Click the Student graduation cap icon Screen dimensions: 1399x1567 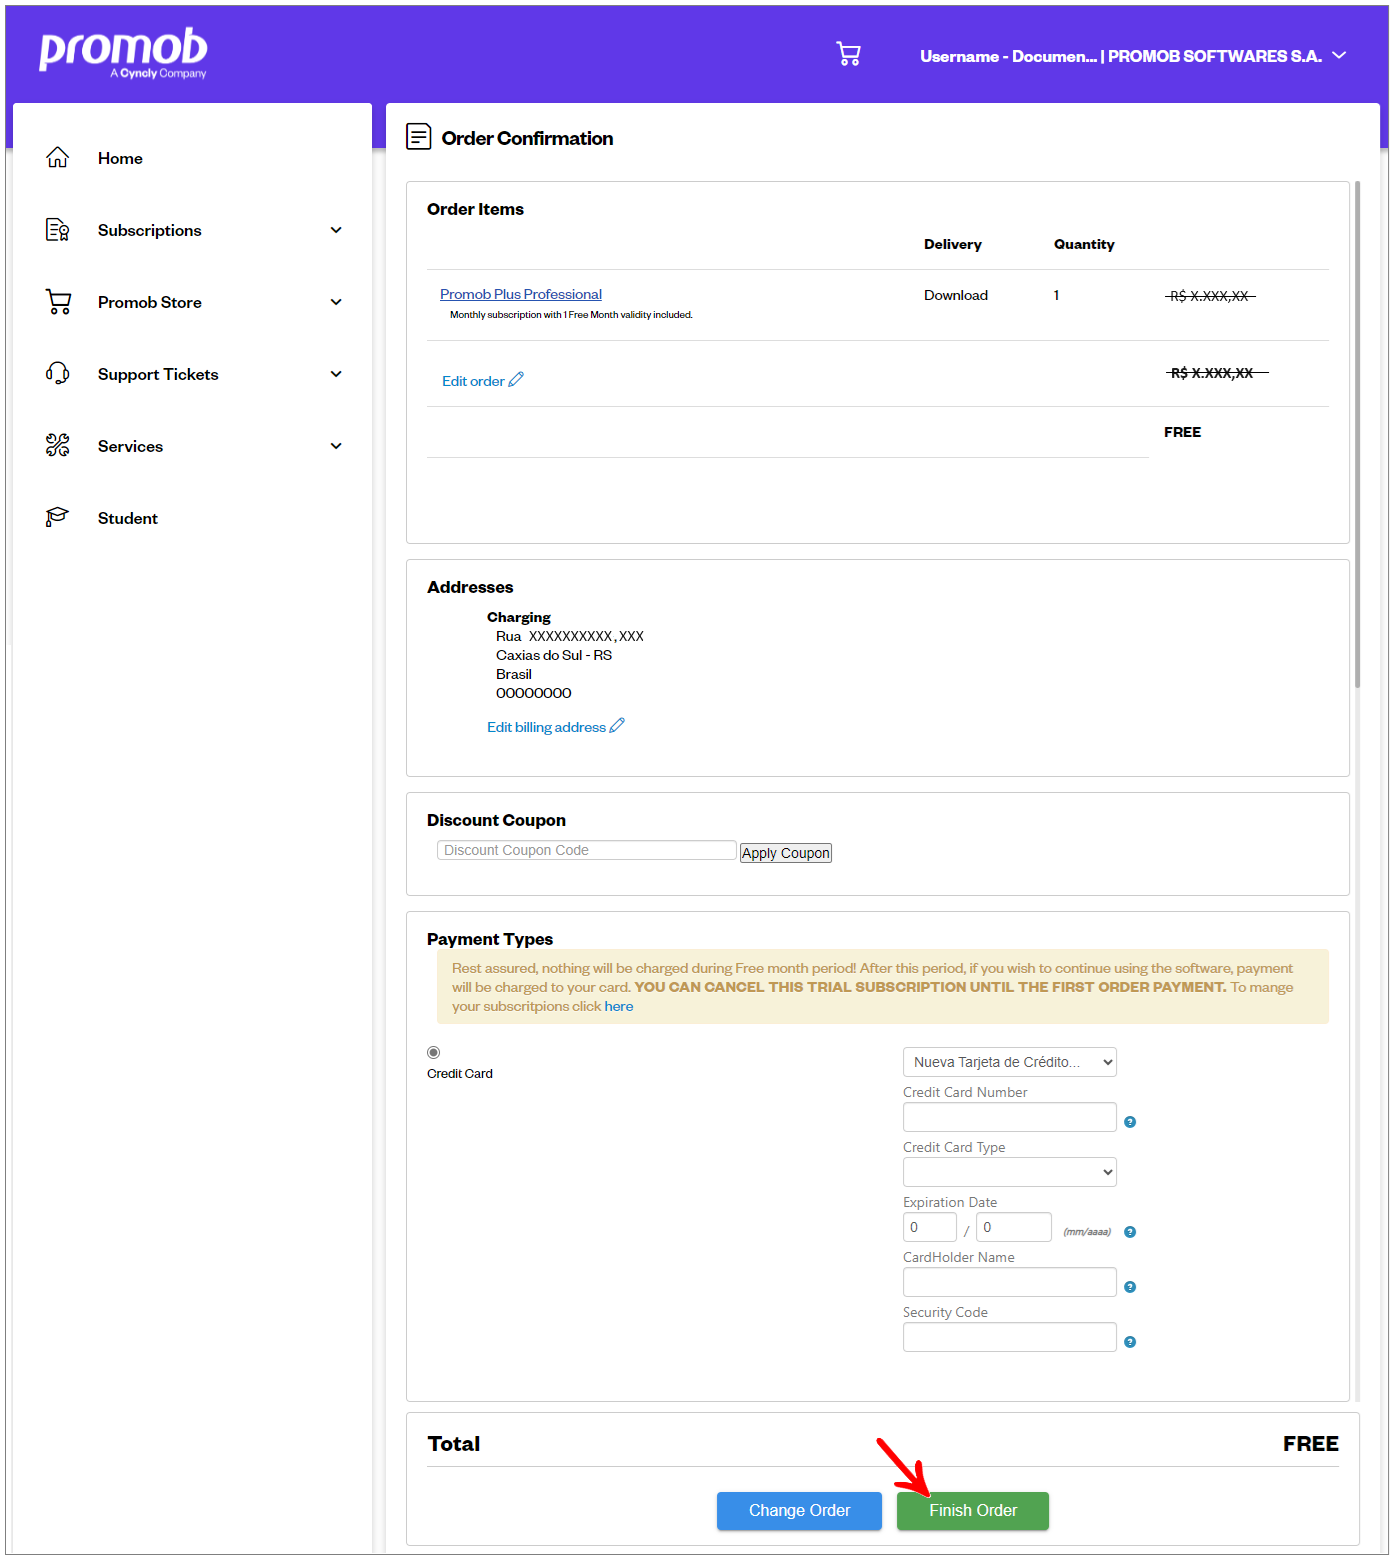(x=58, y=517)
